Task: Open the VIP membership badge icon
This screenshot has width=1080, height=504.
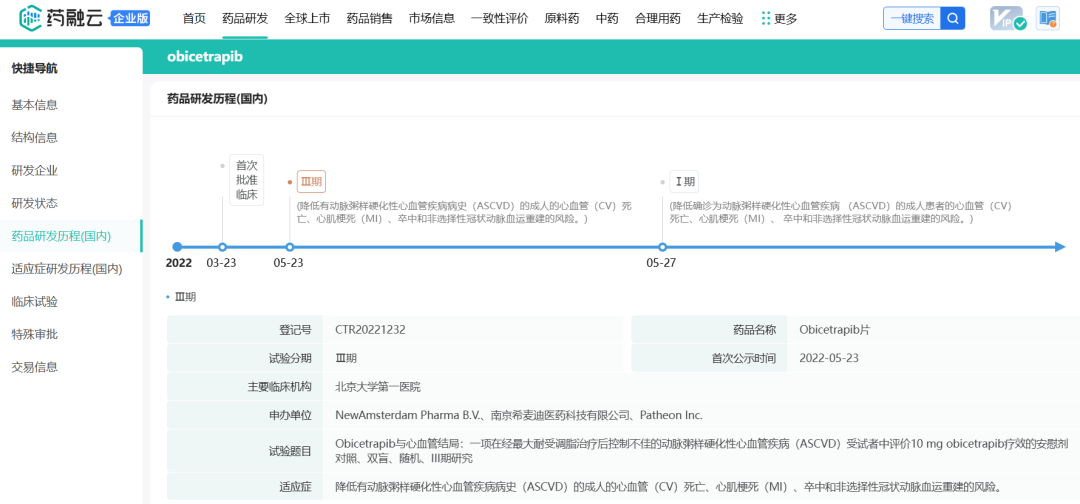Action: tap(1007, 18)
